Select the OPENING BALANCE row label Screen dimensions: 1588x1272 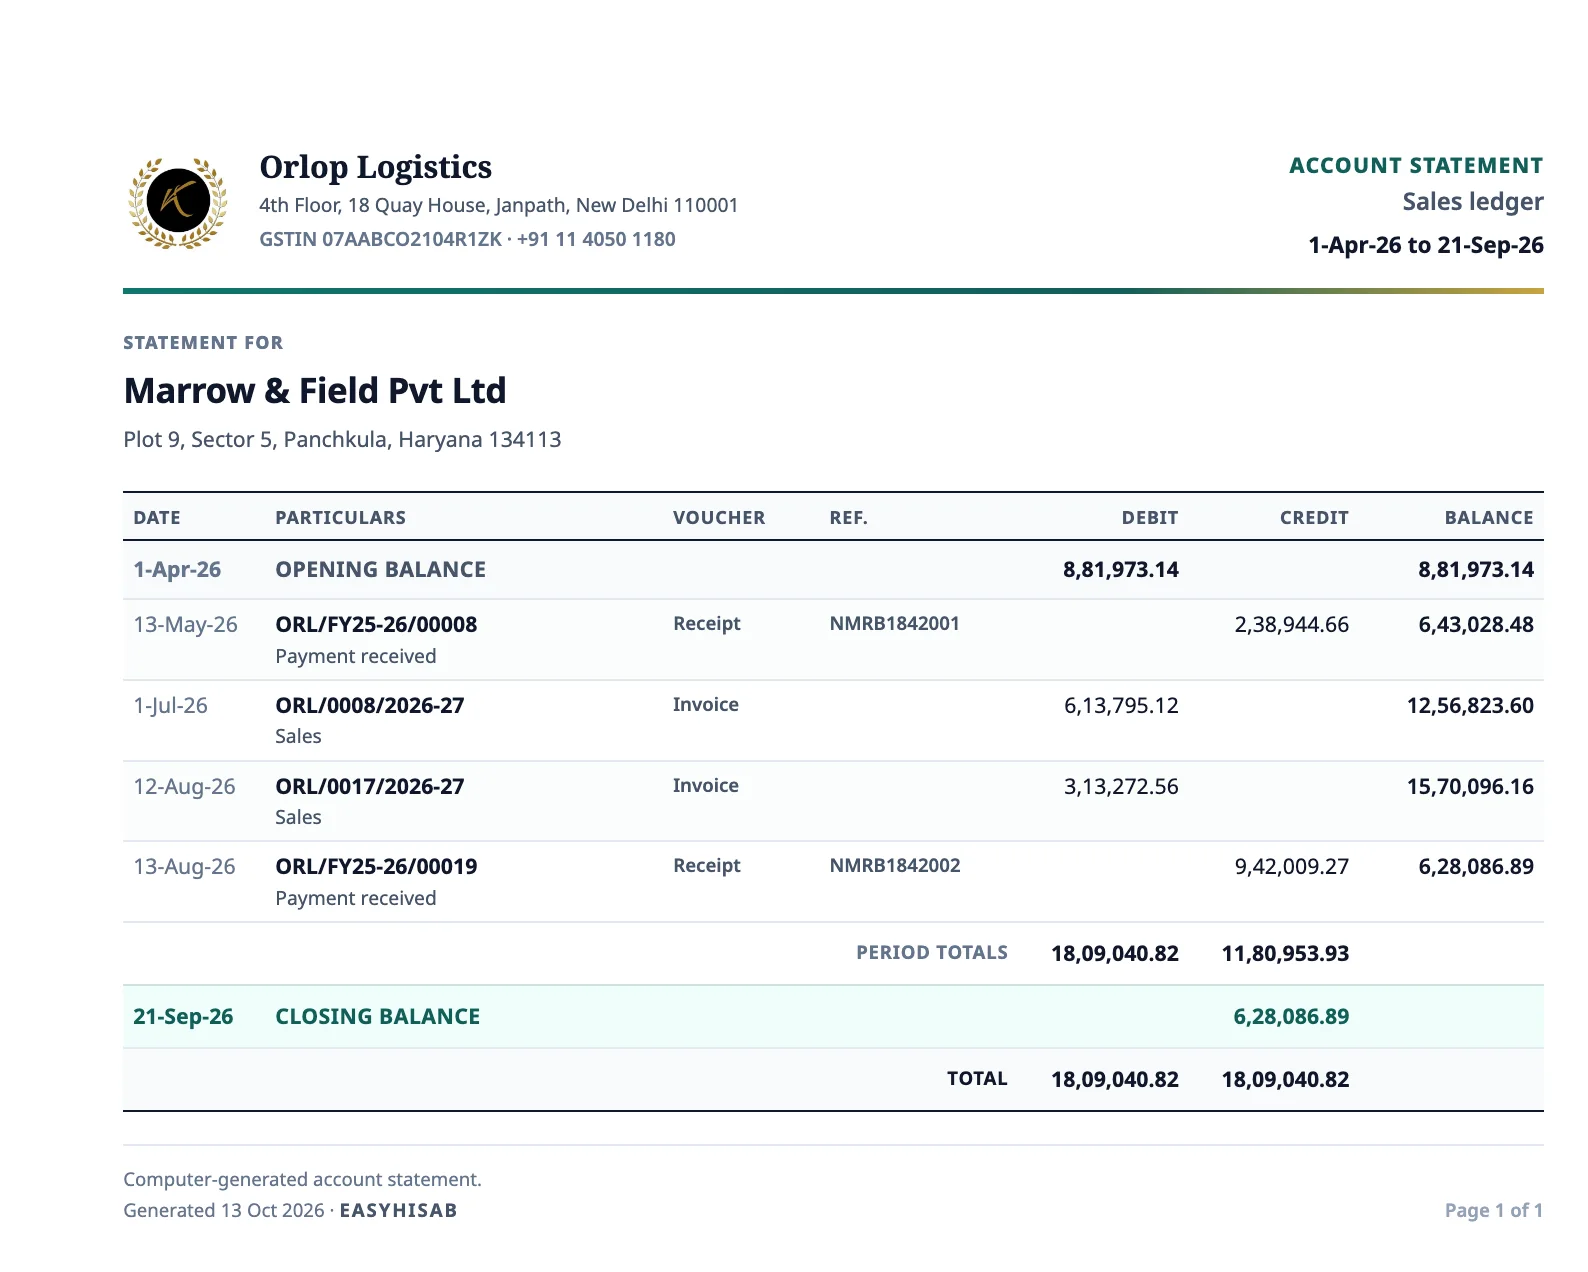pos(381,570)
